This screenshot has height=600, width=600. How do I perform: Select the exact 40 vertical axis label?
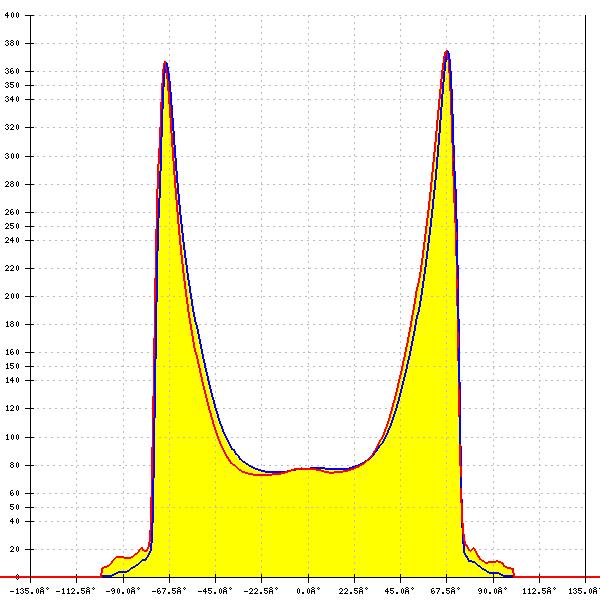click(15, 521)
